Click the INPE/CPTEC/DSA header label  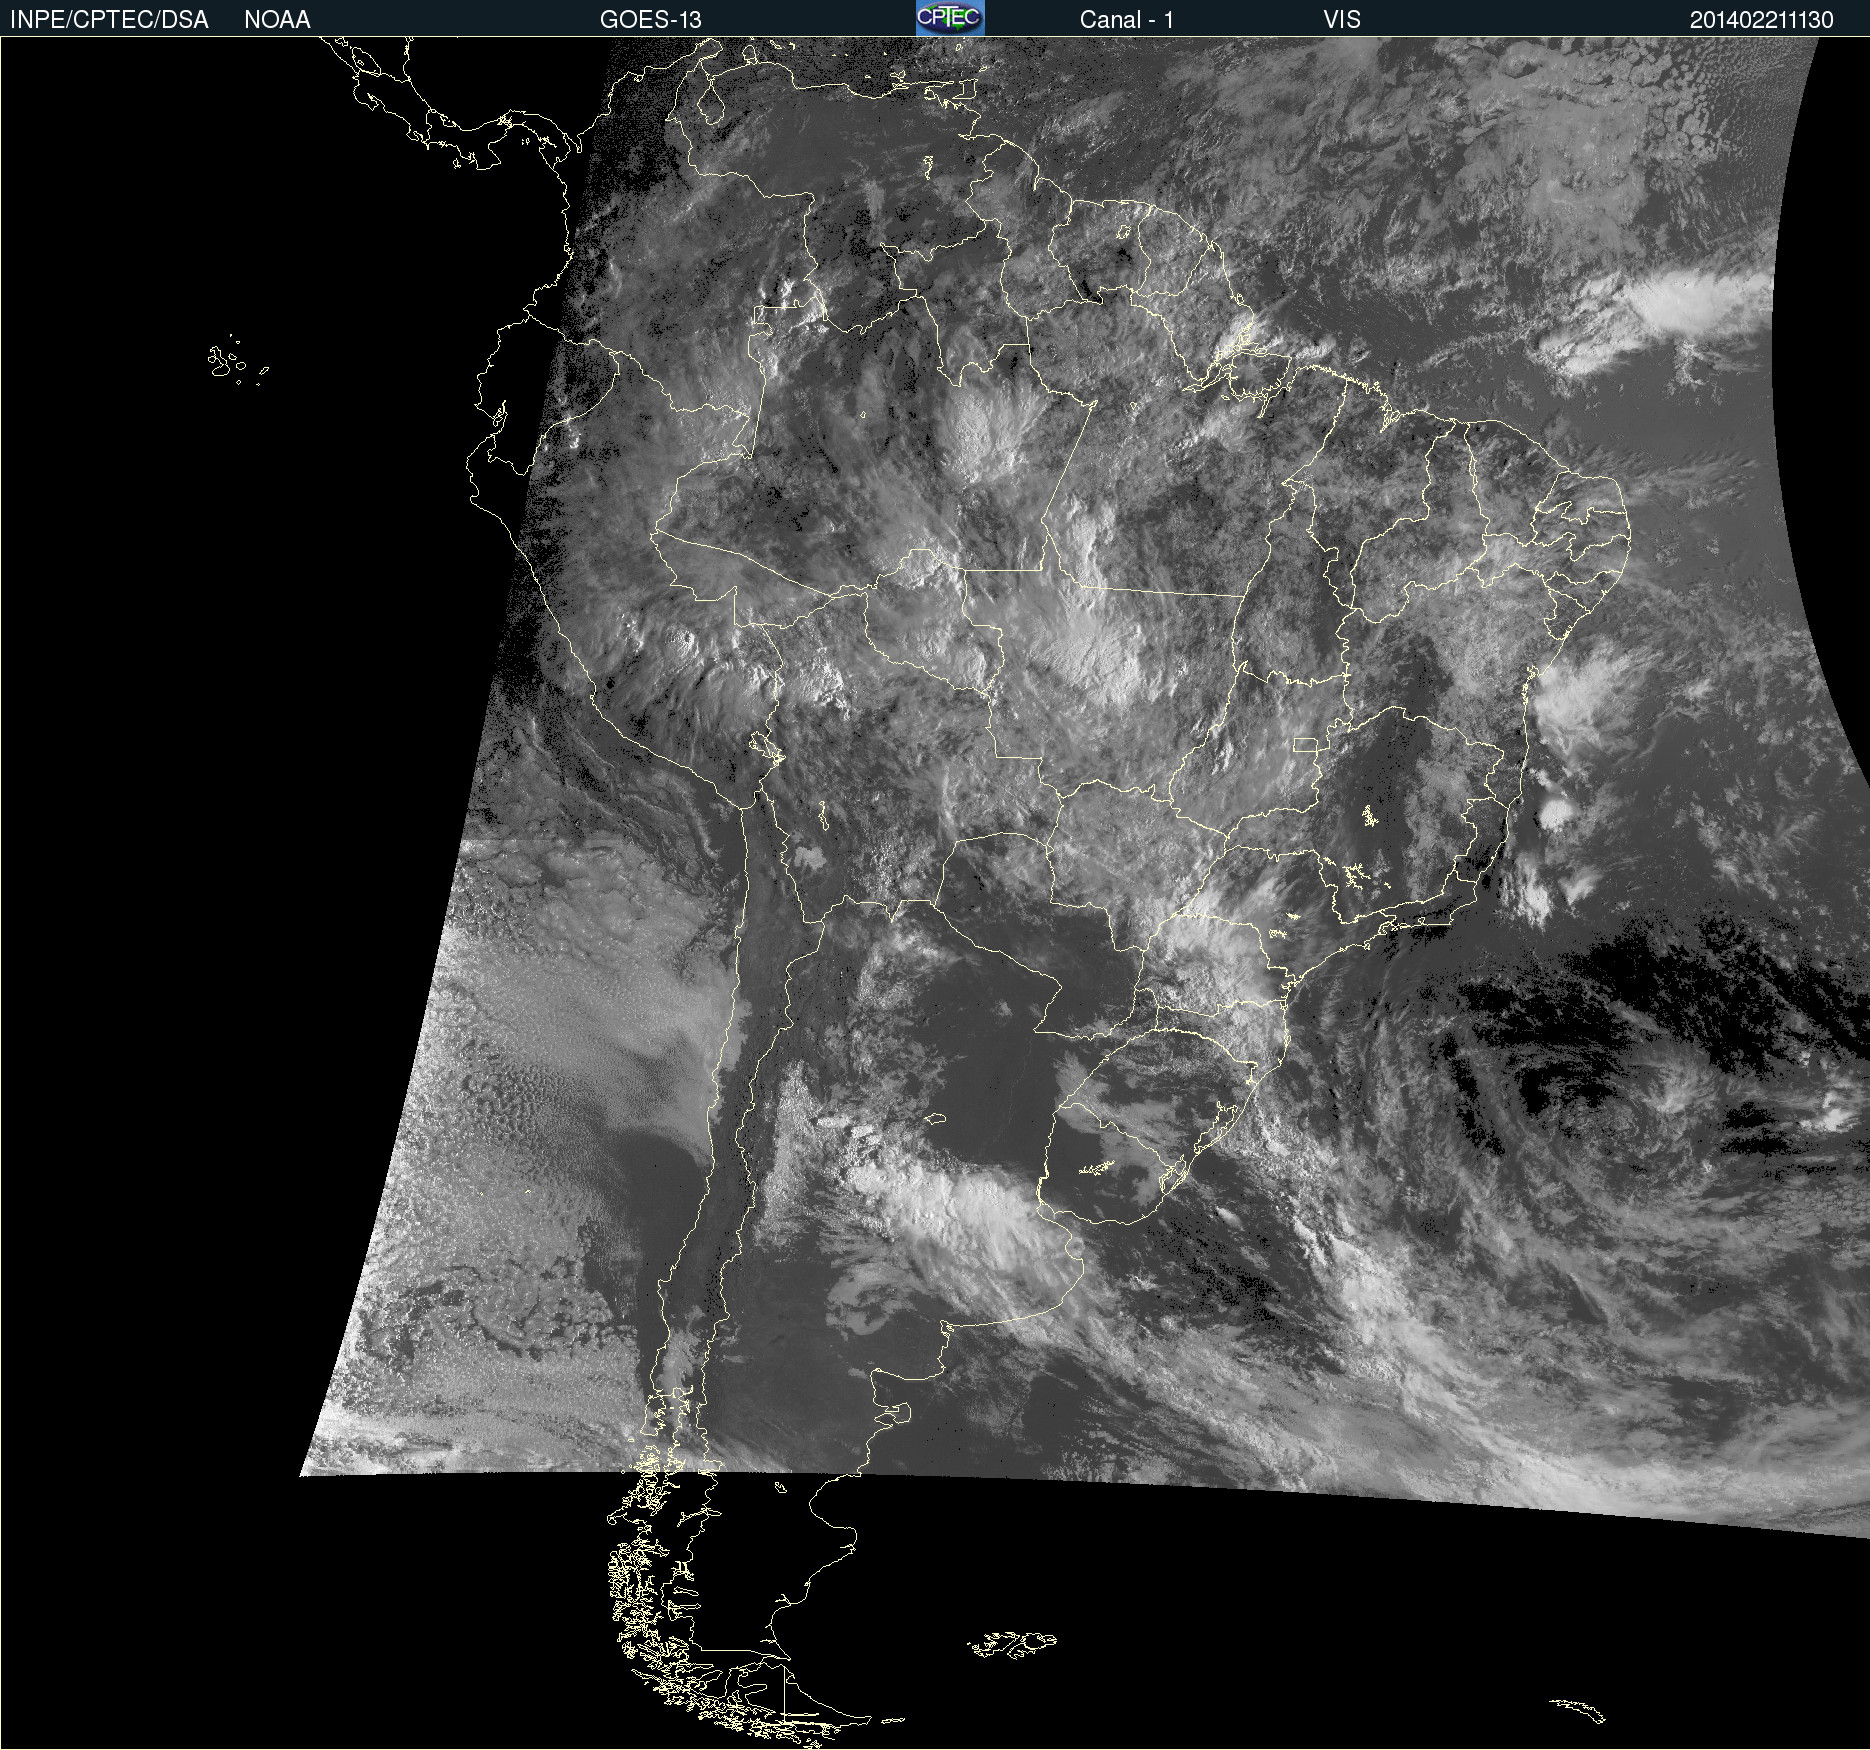click(x=109, y=19)
